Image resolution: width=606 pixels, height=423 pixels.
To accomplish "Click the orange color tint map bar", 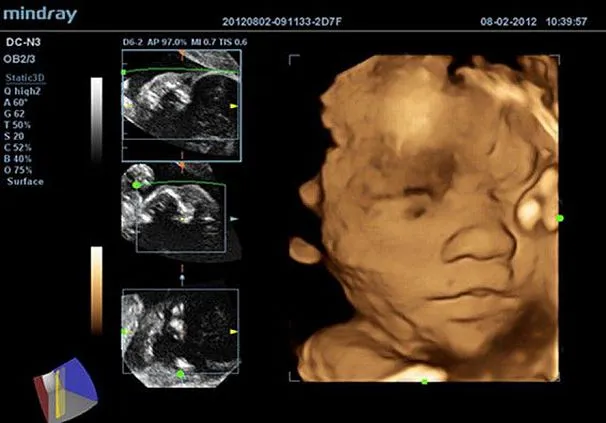I will click(96, 290).
